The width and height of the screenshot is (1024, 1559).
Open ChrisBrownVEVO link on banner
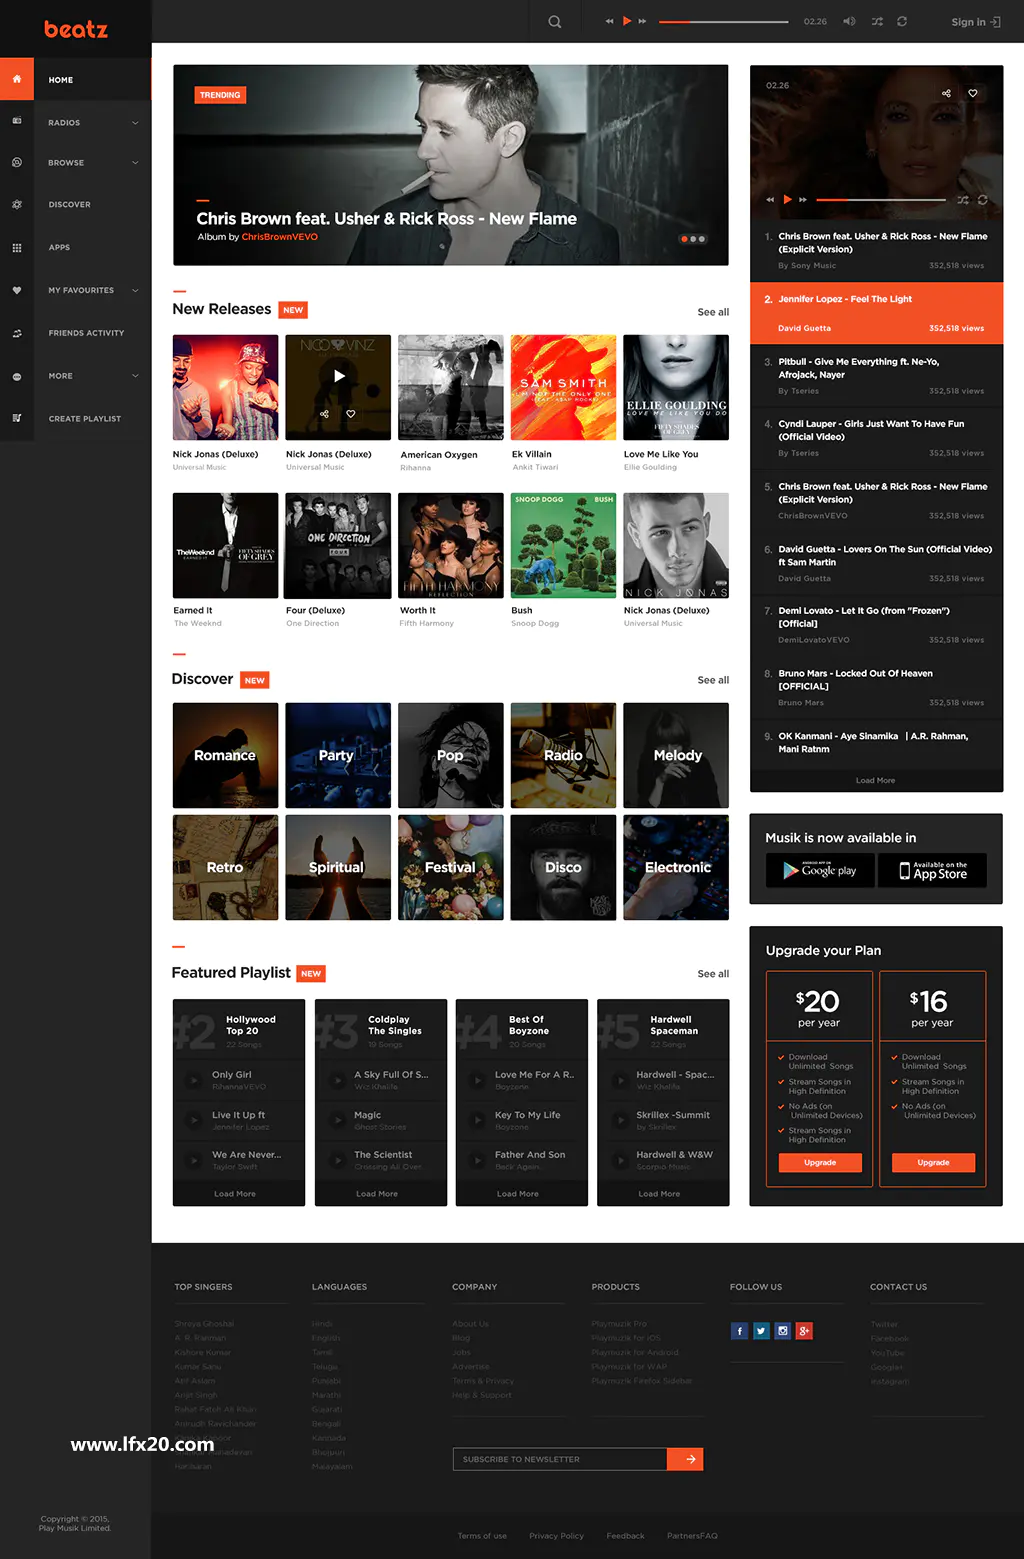pos(280,237)
